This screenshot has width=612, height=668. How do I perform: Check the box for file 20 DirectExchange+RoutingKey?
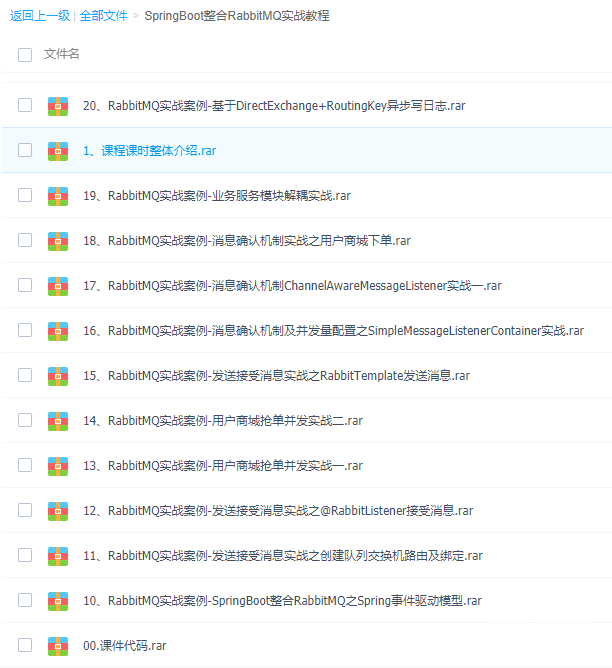point(25,105)
